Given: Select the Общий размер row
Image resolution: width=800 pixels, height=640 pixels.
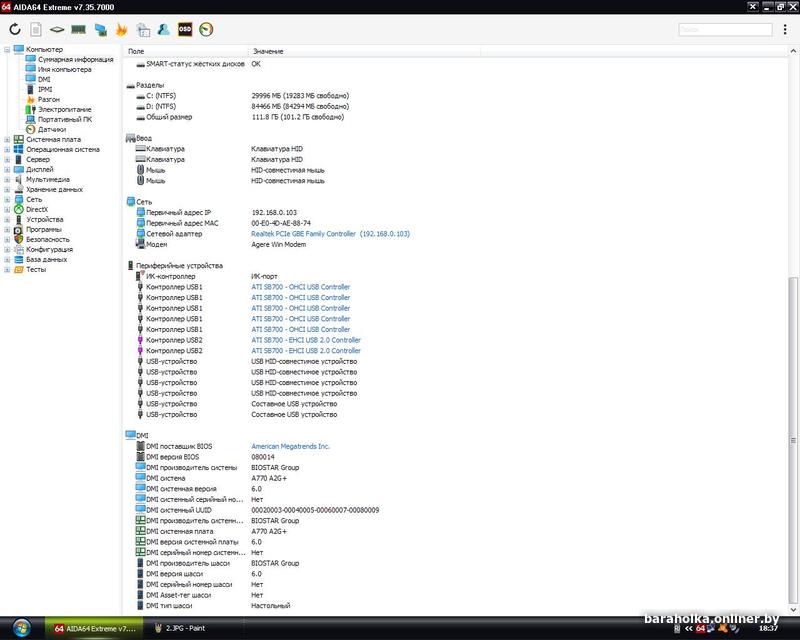Looking at the screenshot, I should [454, 117].
